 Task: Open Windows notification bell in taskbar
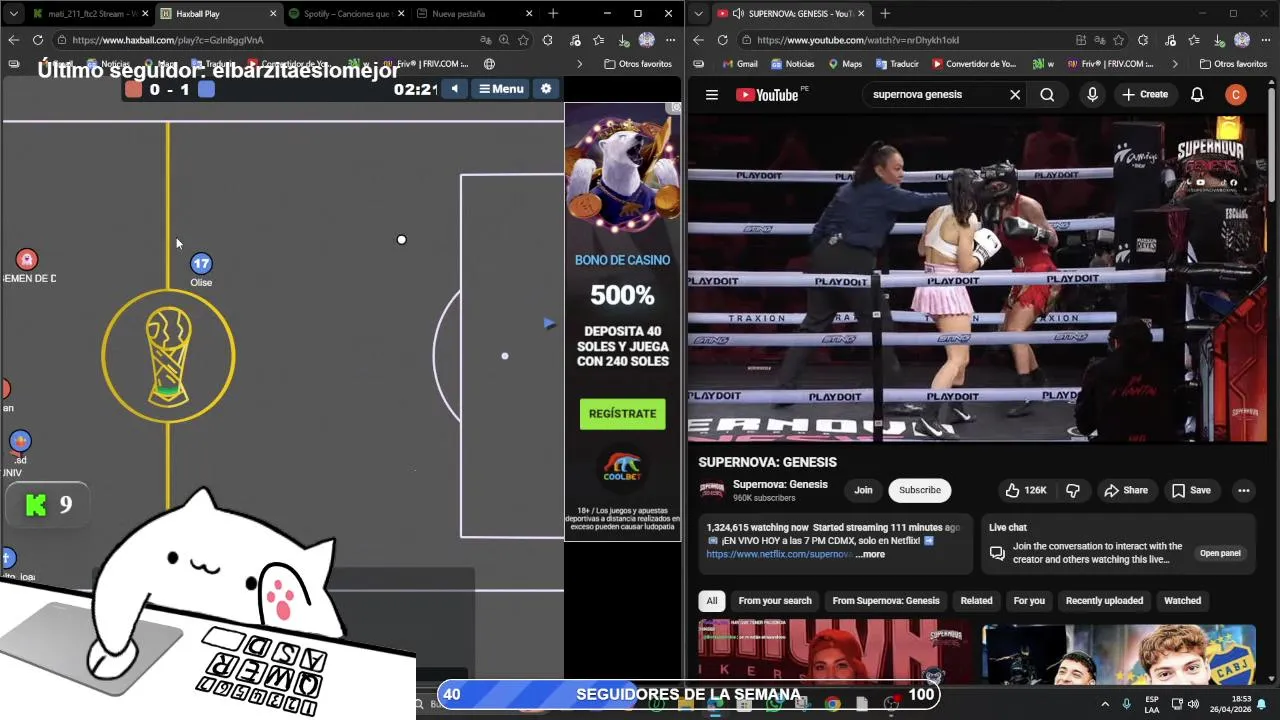[1261, 704]
